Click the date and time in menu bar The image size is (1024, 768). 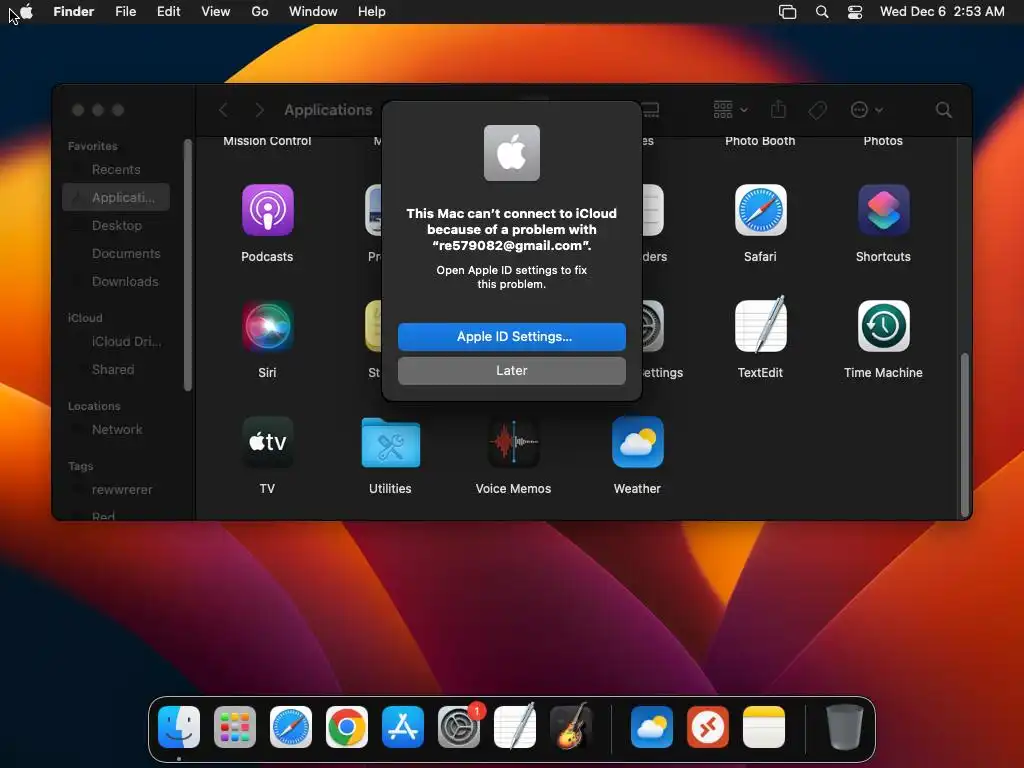click(942, 12)
